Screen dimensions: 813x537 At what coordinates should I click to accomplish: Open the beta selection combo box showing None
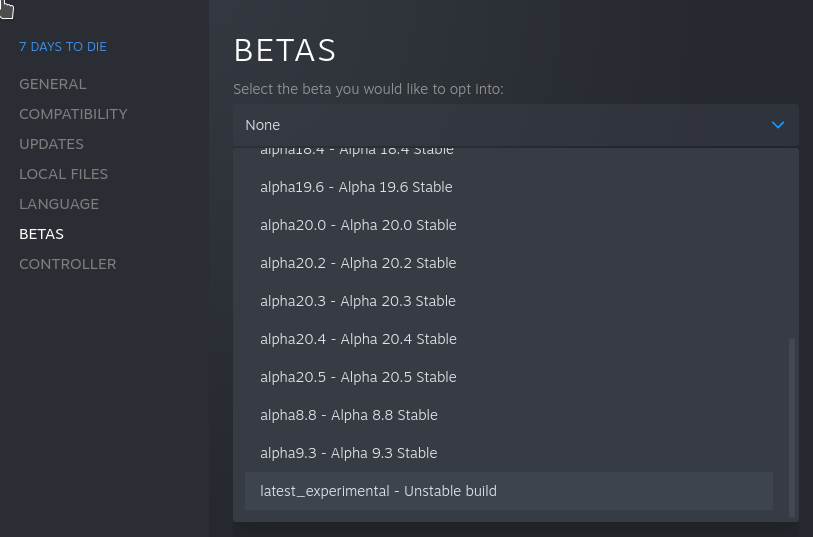click(x=500, y=125)
